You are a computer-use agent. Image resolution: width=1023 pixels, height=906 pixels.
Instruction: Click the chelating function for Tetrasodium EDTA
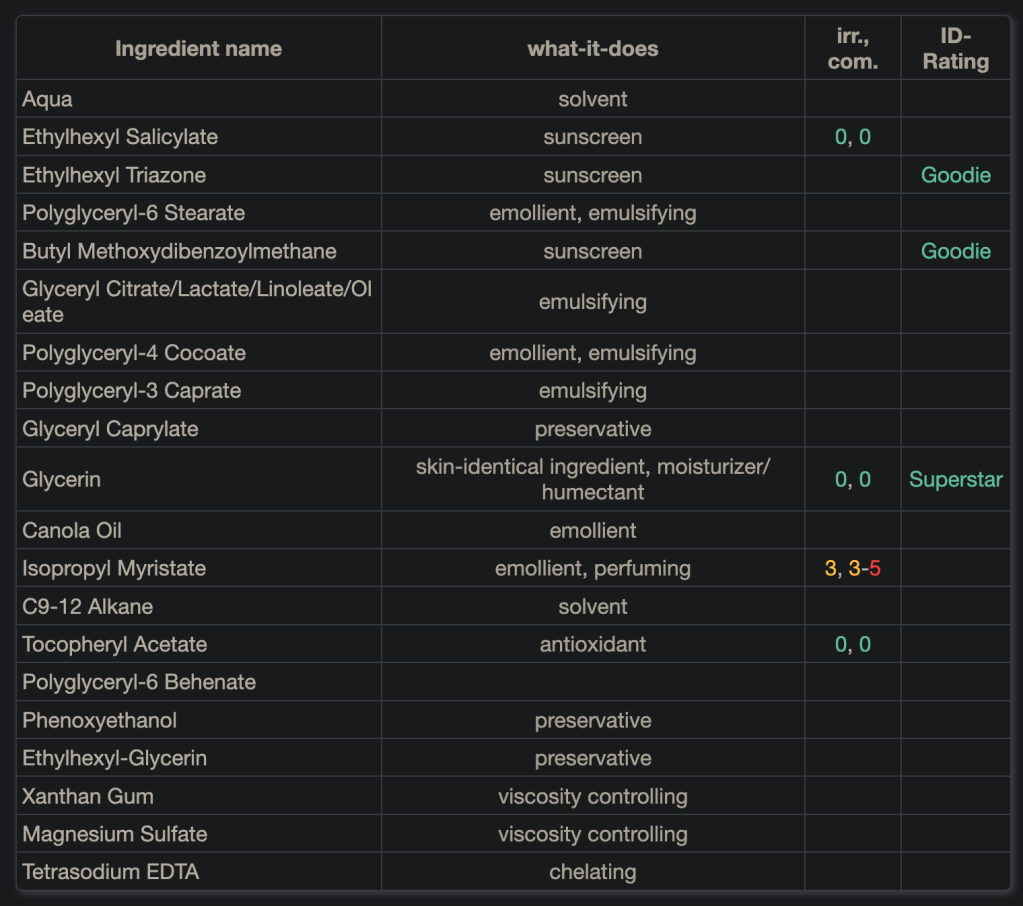pyautogui.click(x=592, y=872)
